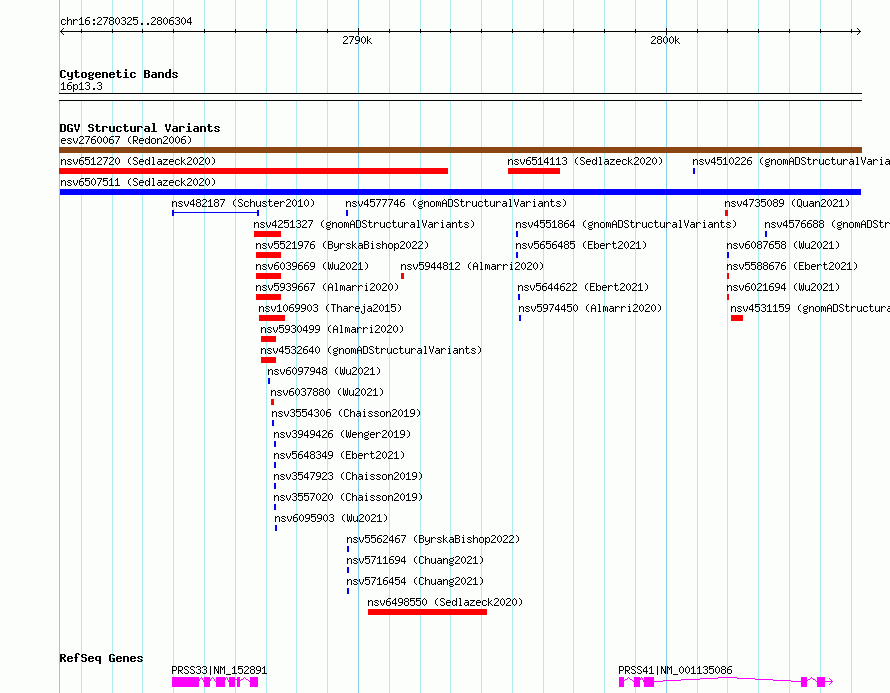Open the PRSS33 NM_152891 gene glyph
Screen dimensions: 890x693
[215, 682]
